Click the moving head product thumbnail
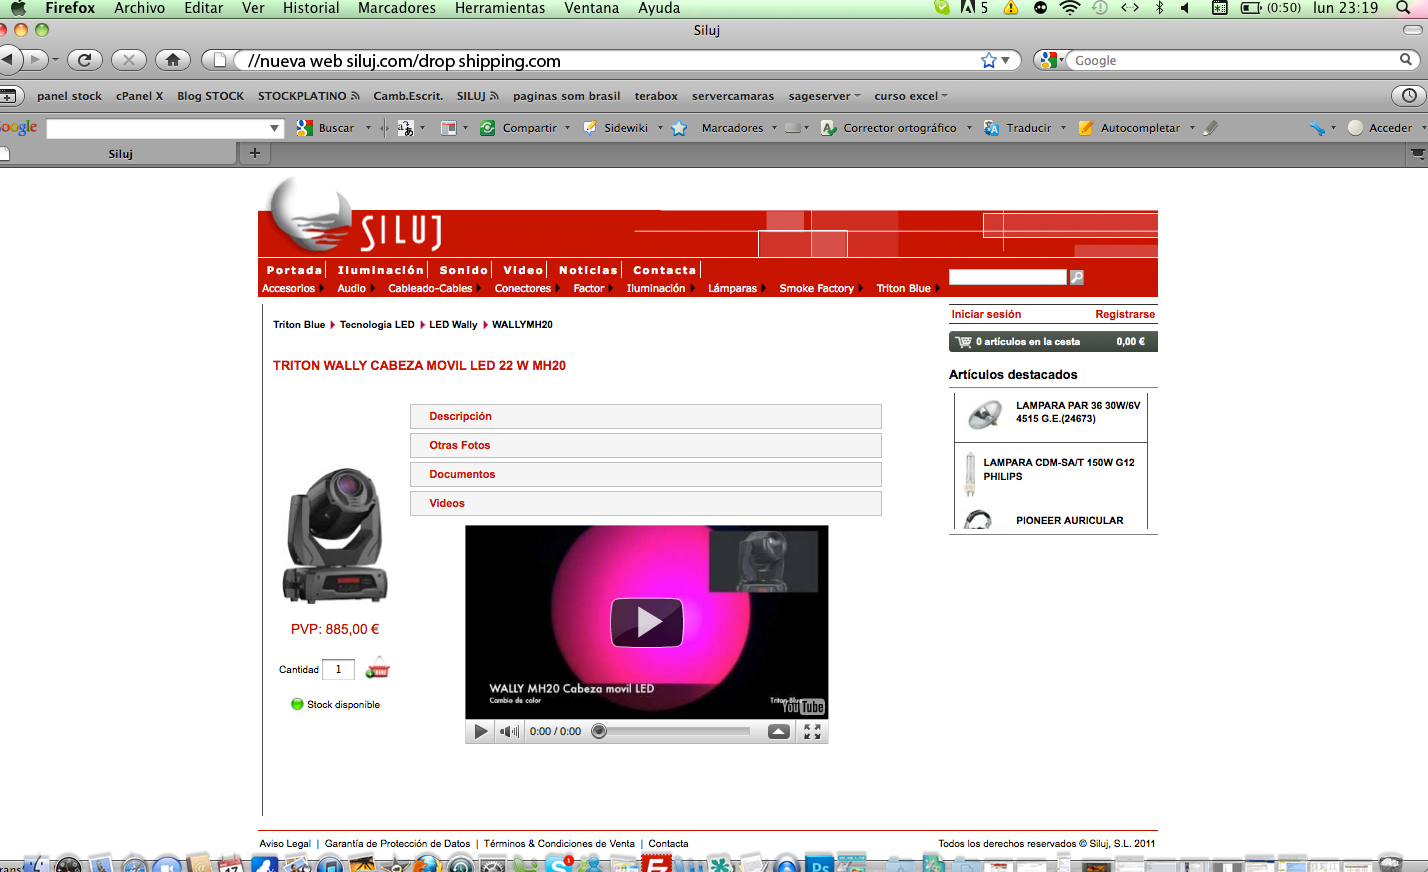Image resolution: width=1428 pixels, height=872 pixels. coord(335,535)
